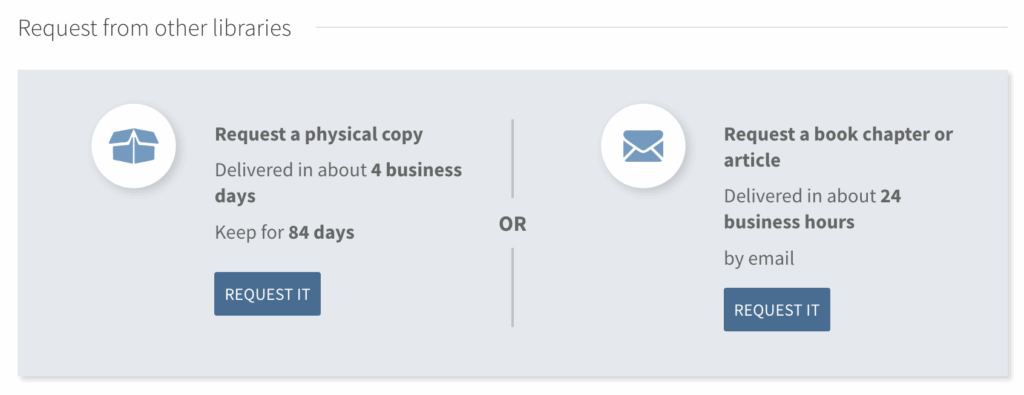Select the 'Request a book chapter or article' heading
Screen dimensions: 1024x395
click(838, 147)
